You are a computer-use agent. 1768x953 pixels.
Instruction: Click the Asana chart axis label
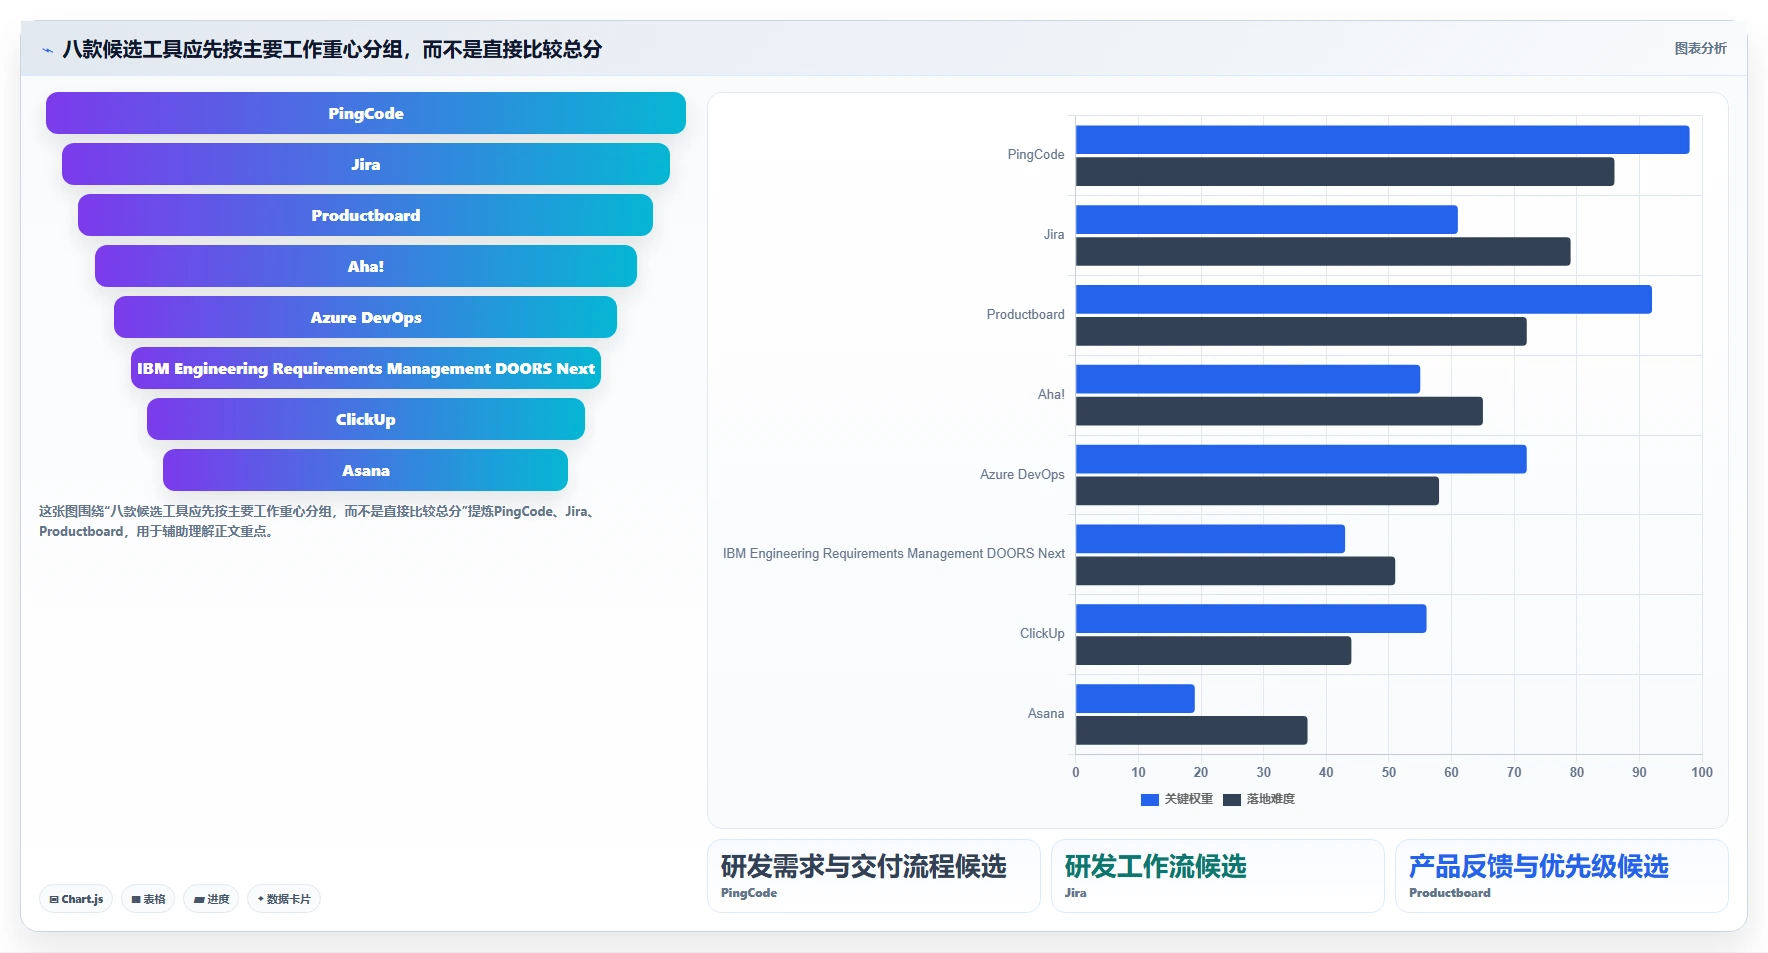[x=1046, y=714]
